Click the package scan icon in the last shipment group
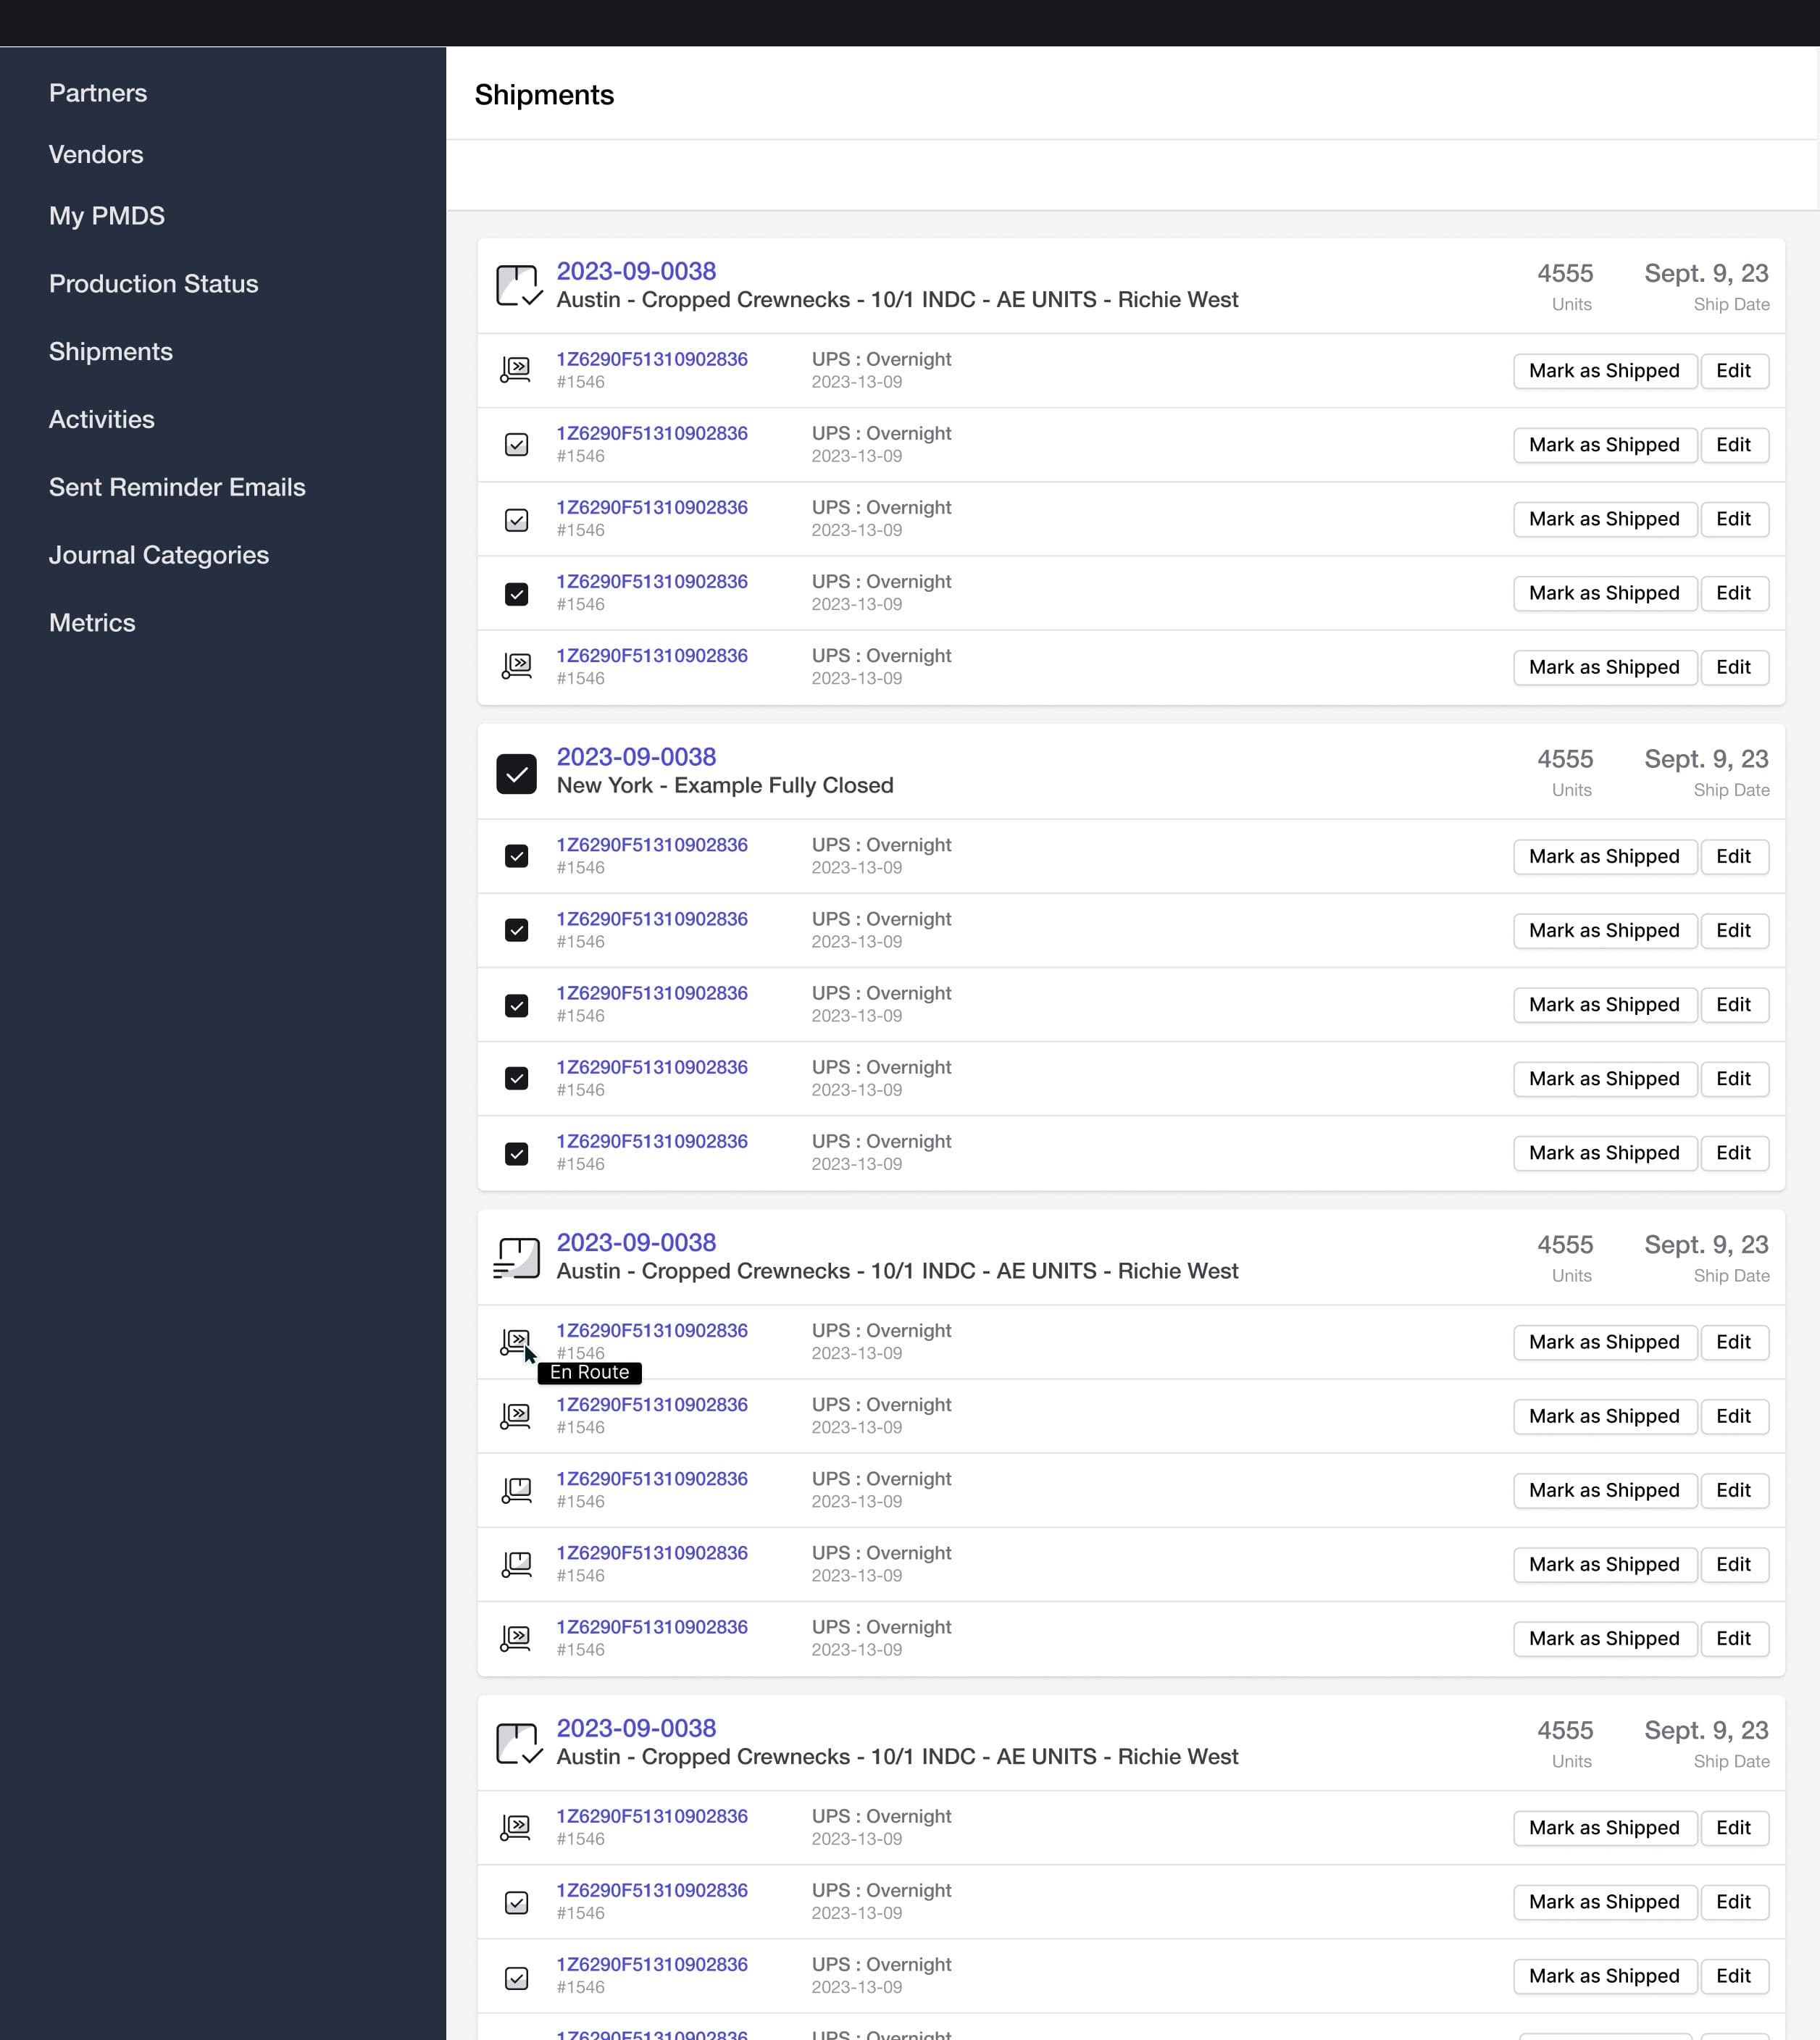 517,1827
